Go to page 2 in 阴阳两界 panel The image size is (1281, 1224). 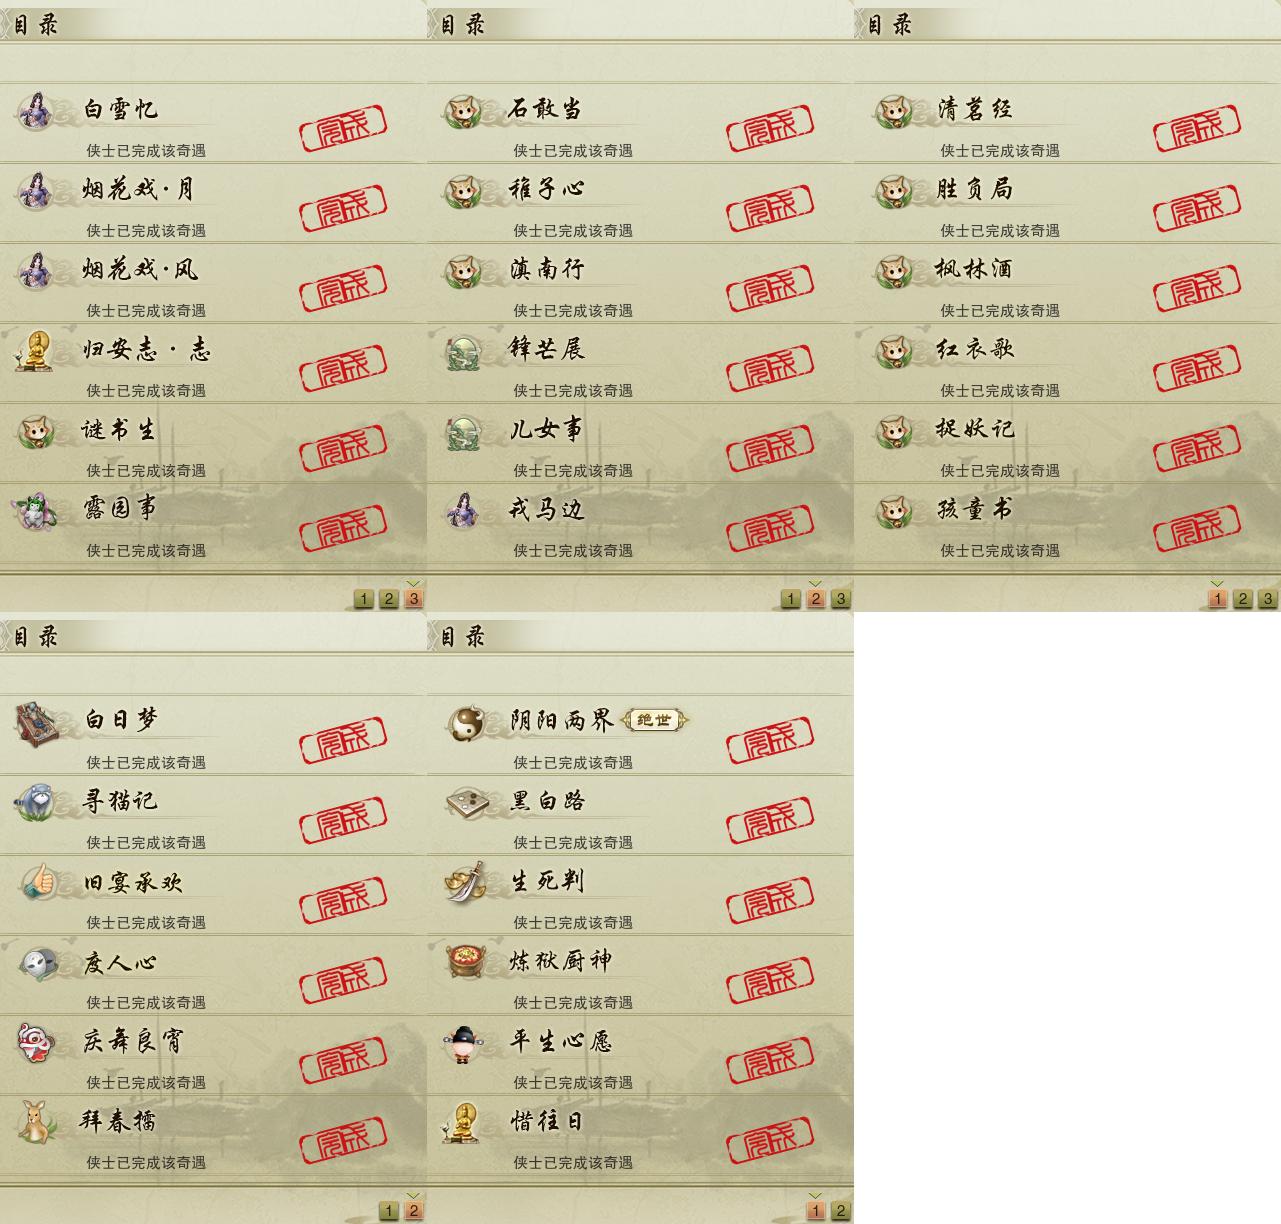tap(841, 1211)
